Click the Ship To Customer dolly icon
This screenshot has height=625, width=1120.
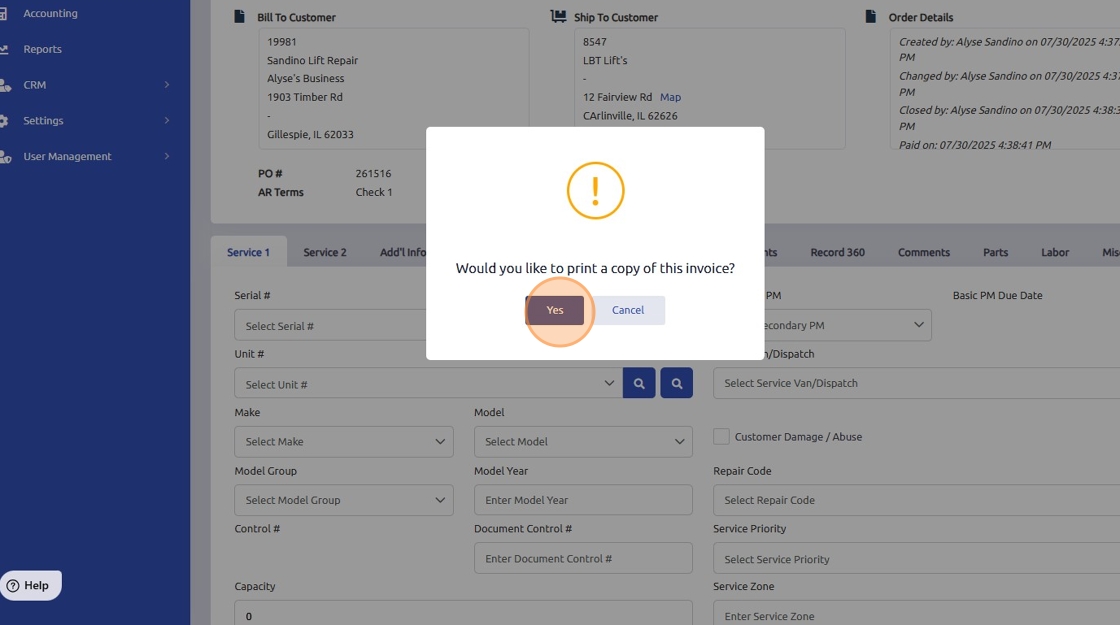coord(558,16)
